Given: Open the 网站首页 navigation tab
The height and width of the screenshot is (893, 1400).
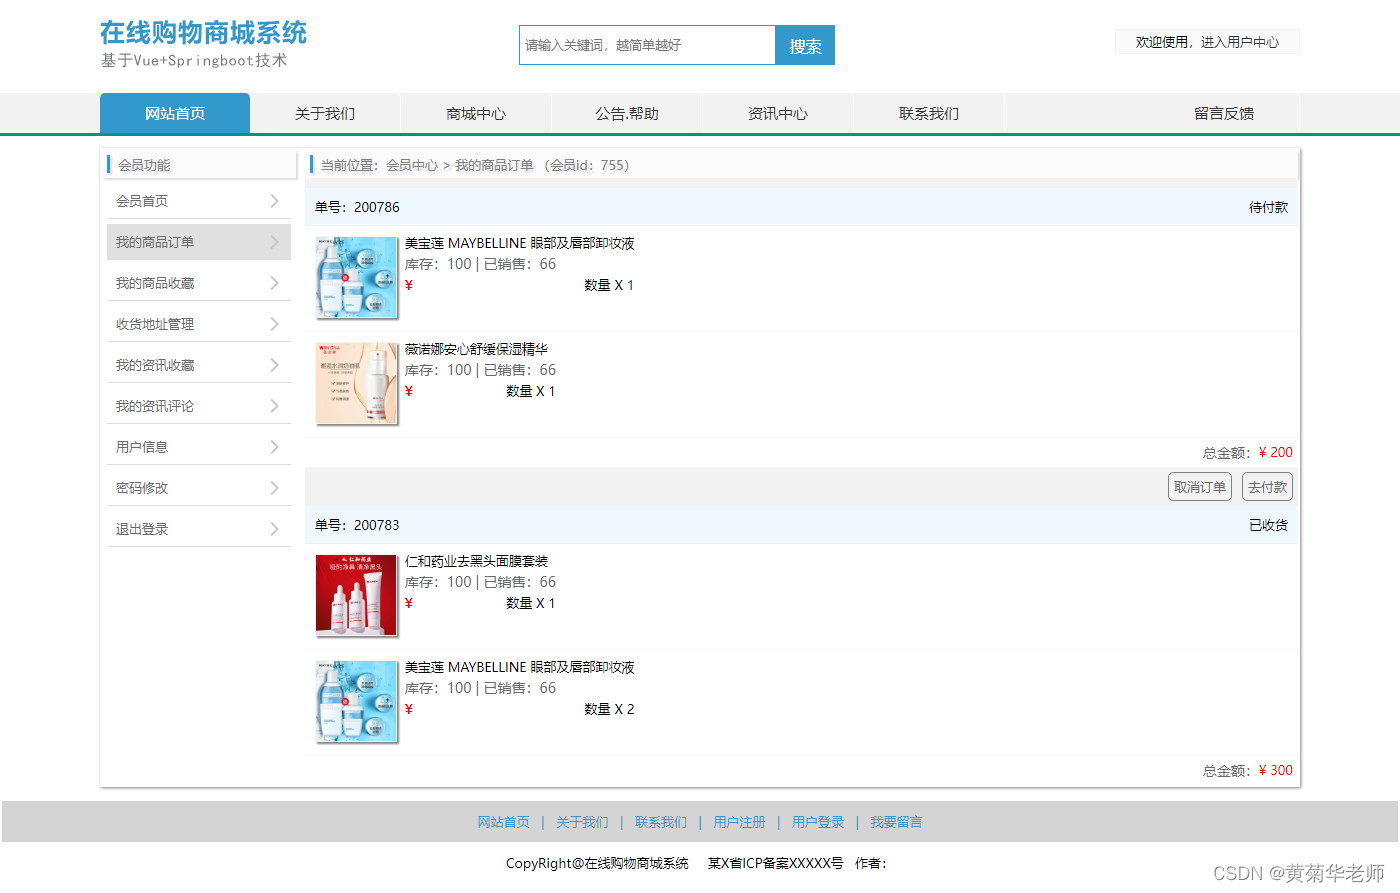Looking at the screenshot, I should (175, 113).
